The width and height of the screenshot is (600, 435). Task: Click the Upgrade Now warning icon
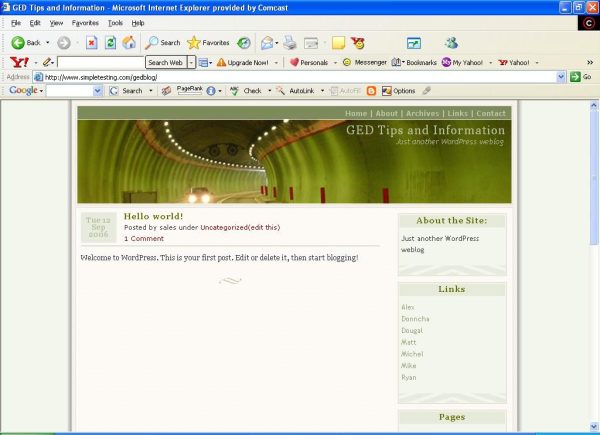(x=221, y=62)
